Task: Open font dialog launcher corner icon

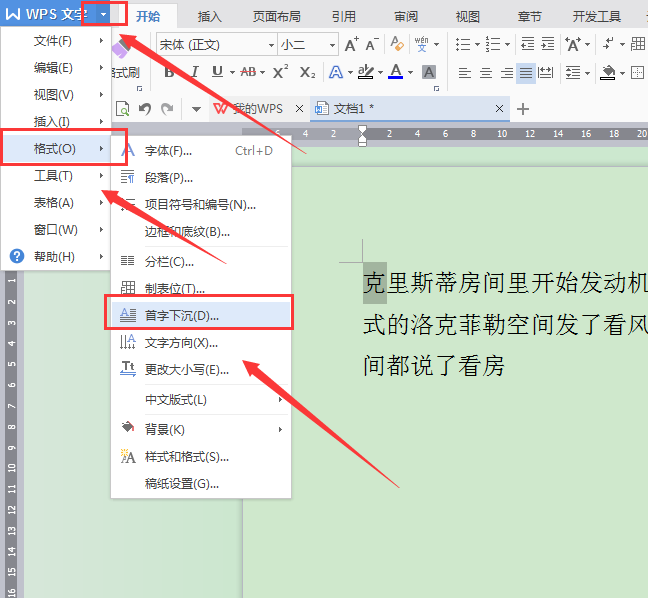Action: tap(436, 88)
